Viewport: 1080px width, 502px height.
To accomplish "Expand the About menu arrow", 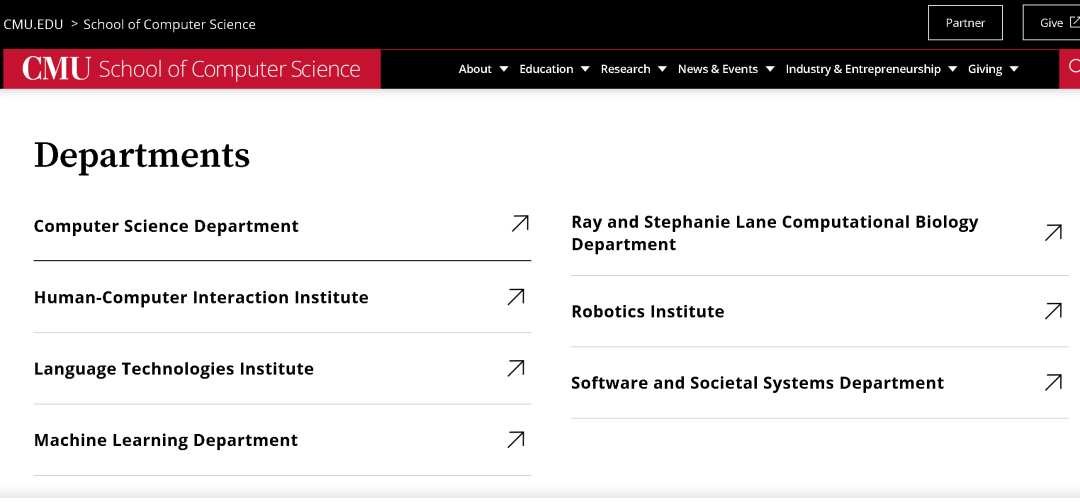I will pyautogui.click(x=503, y=69).
